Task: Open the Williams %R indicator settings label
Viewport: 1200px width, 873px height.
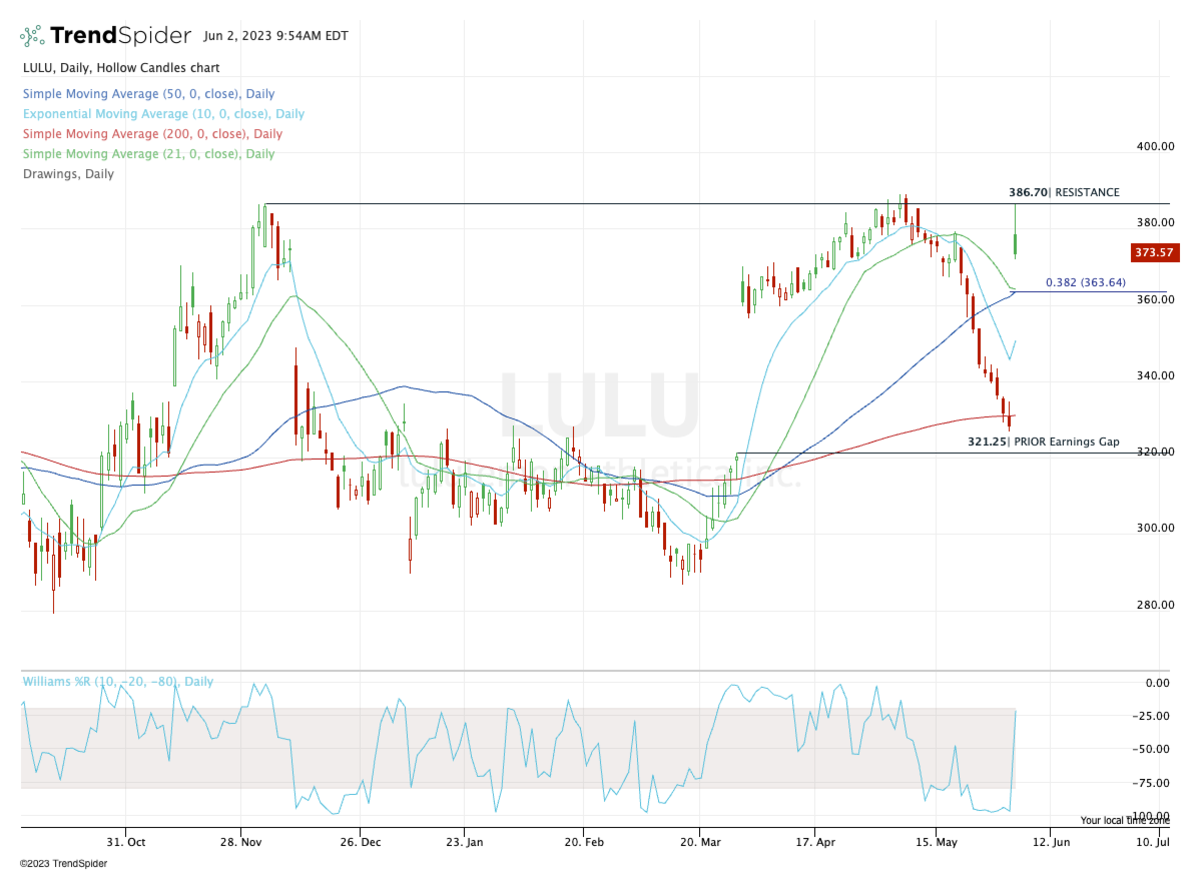Action: tap(117, 681)
